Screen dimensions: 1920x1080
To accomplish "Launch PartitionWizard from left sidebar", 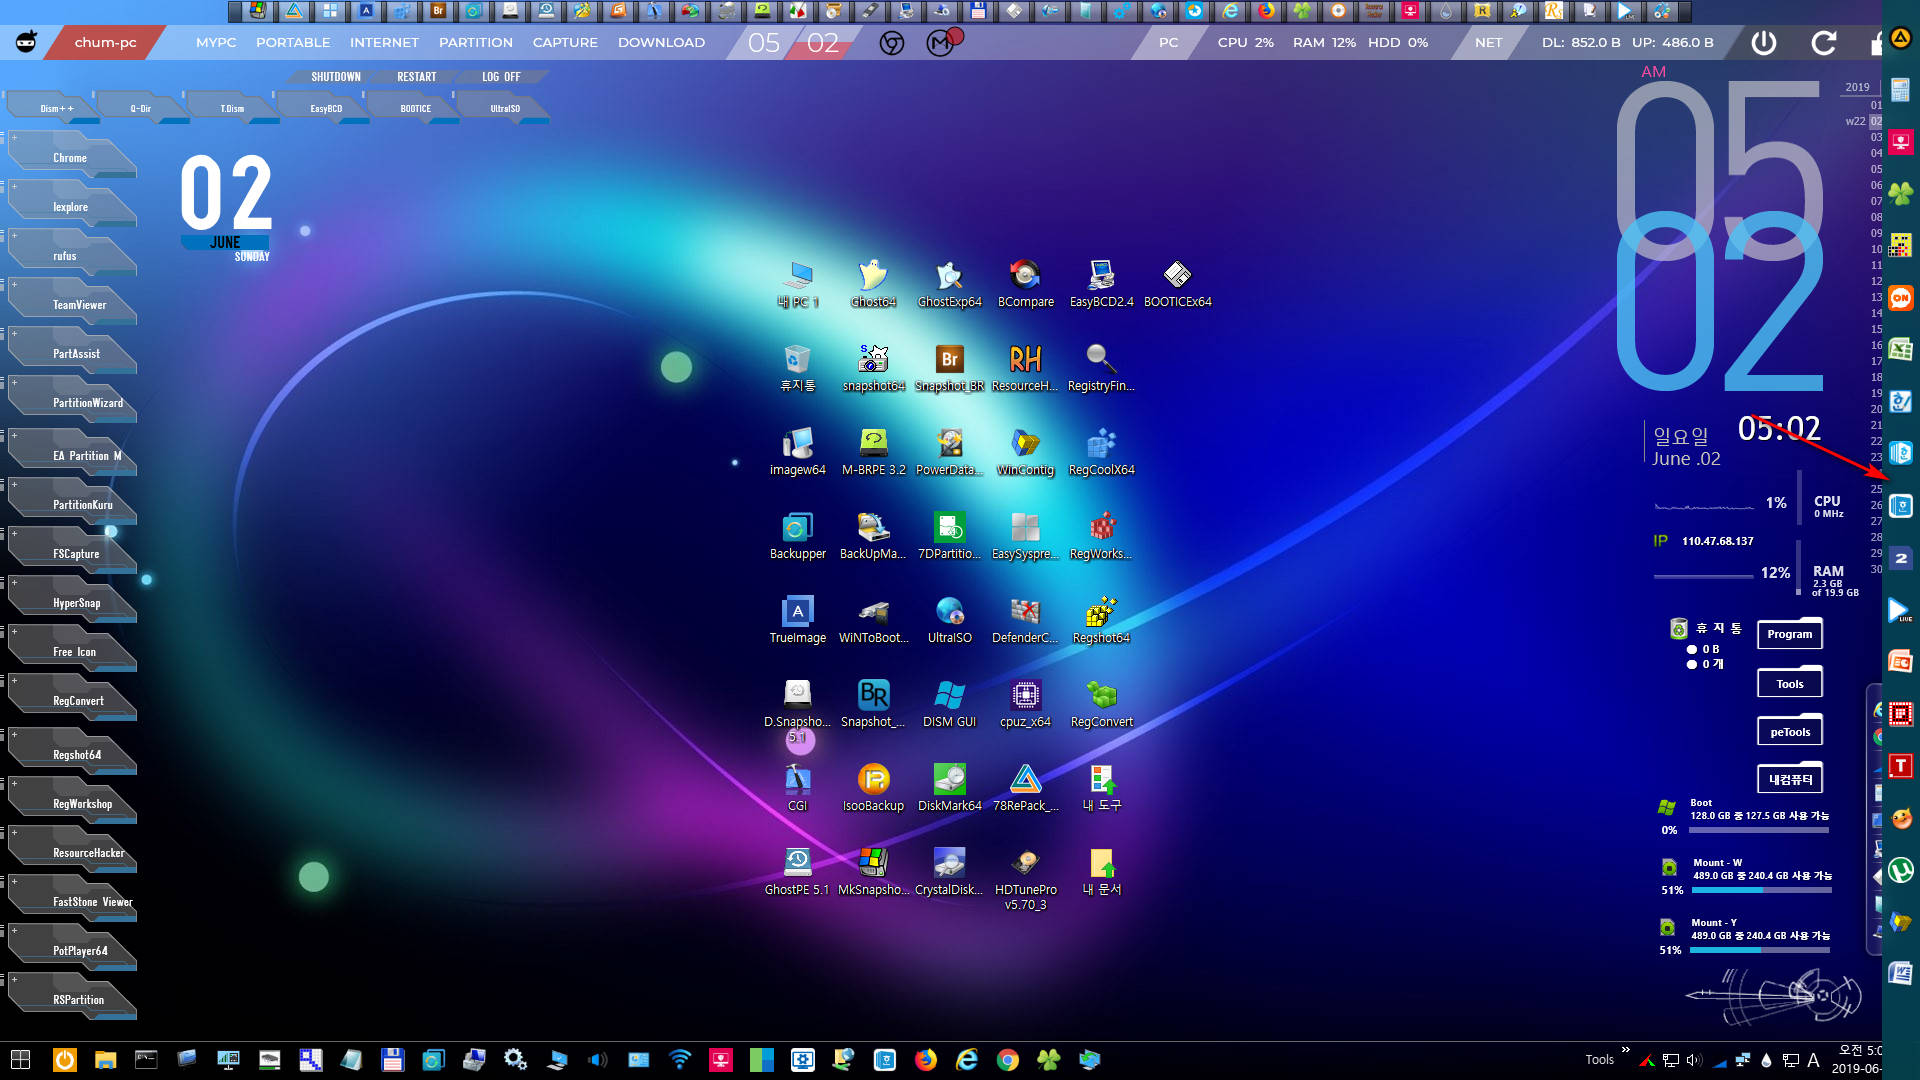I will (x=72, y=402).
